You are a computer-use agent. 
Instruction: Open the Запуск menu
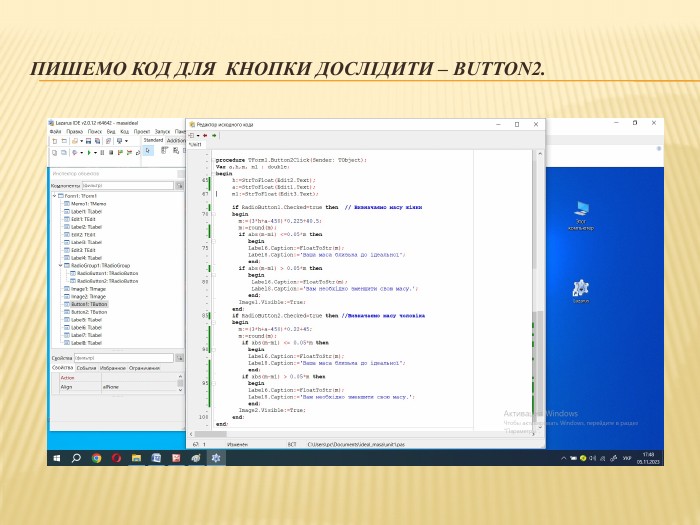pos(162,132)
